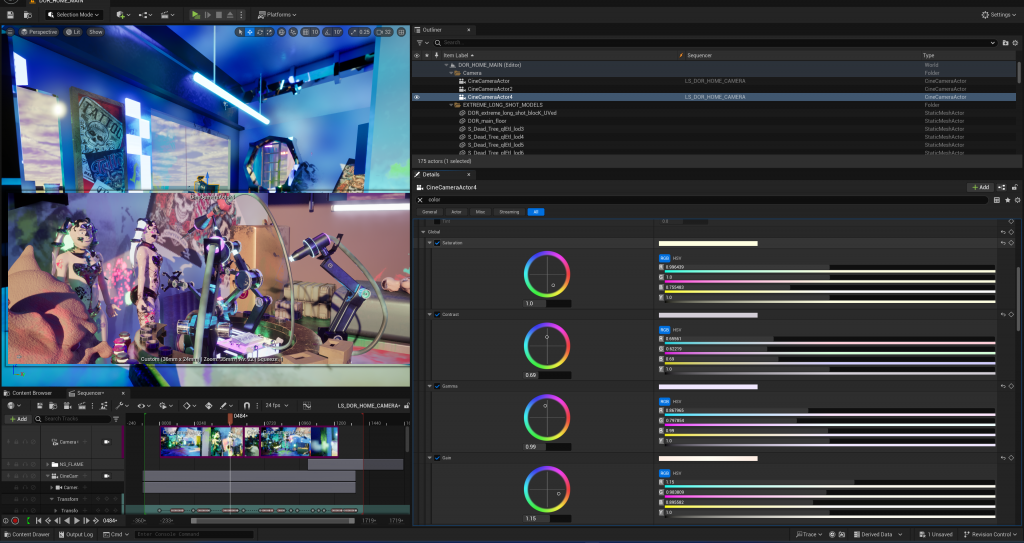The width and height of the screenshot is (1024, 543).
Task: Click the green Play in editor button
Action: (196, 15)
